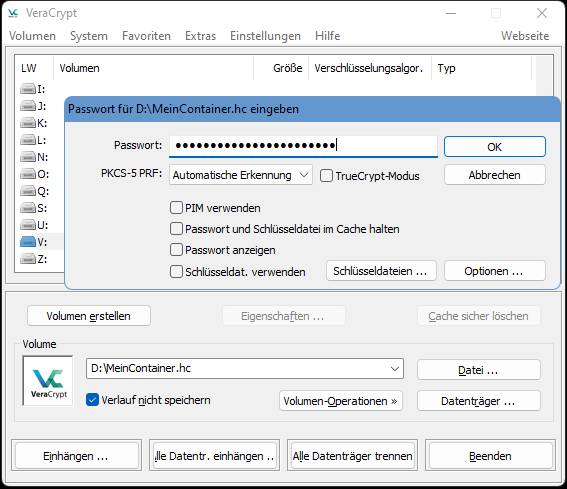Sort by LW column header
The image size is (567, 489).
coord(34,68)
